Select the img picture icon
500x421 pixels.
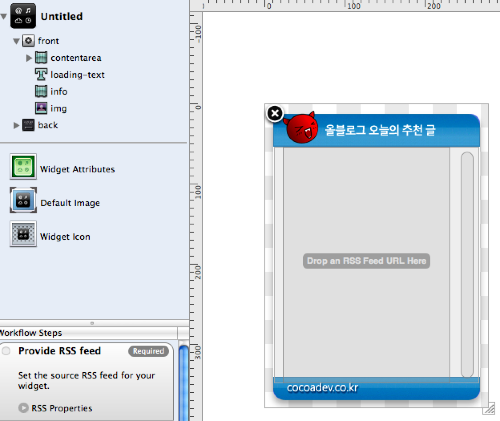tap(41, 108)
